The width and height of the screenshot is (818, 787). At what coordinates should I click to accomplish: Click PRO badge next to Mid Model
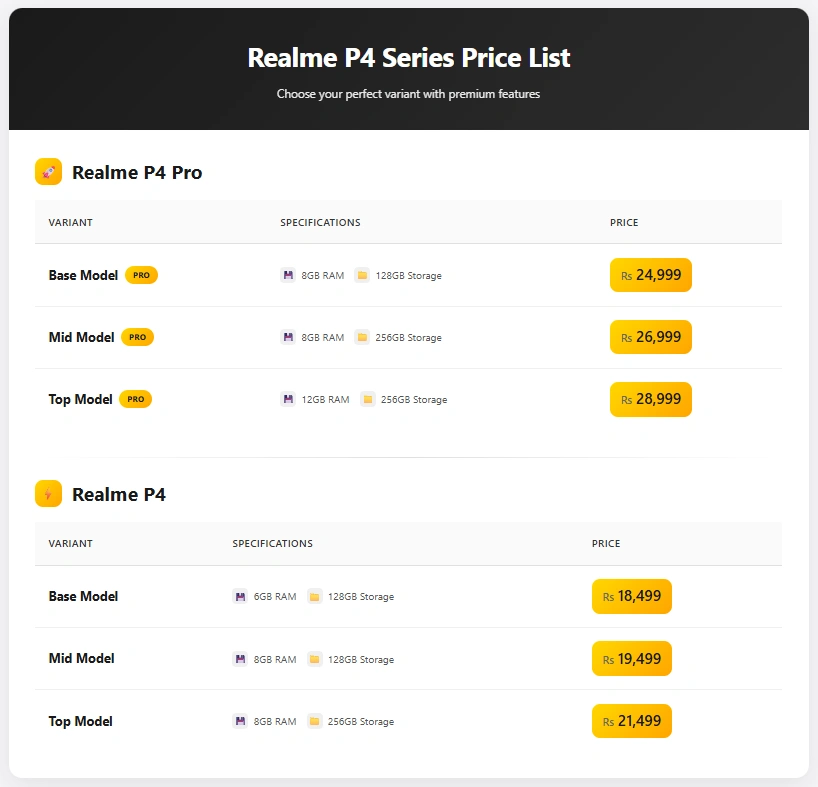tap(138, 337)
